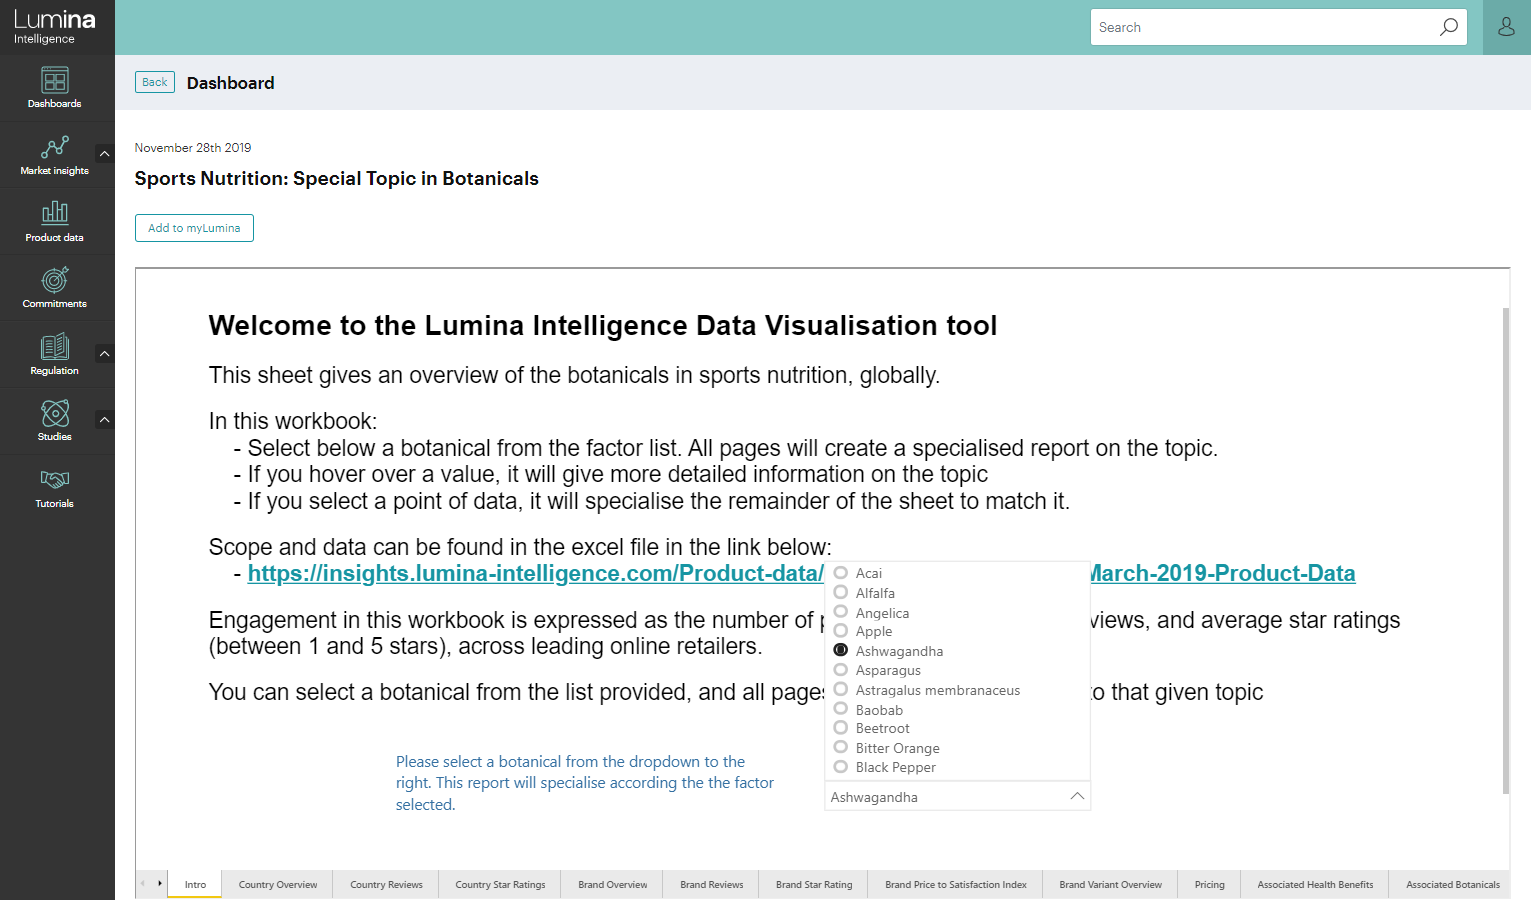This screenshot has width=1531, height=900.
Task: Choose Beetroot in the botanical list
Action: 841,728
